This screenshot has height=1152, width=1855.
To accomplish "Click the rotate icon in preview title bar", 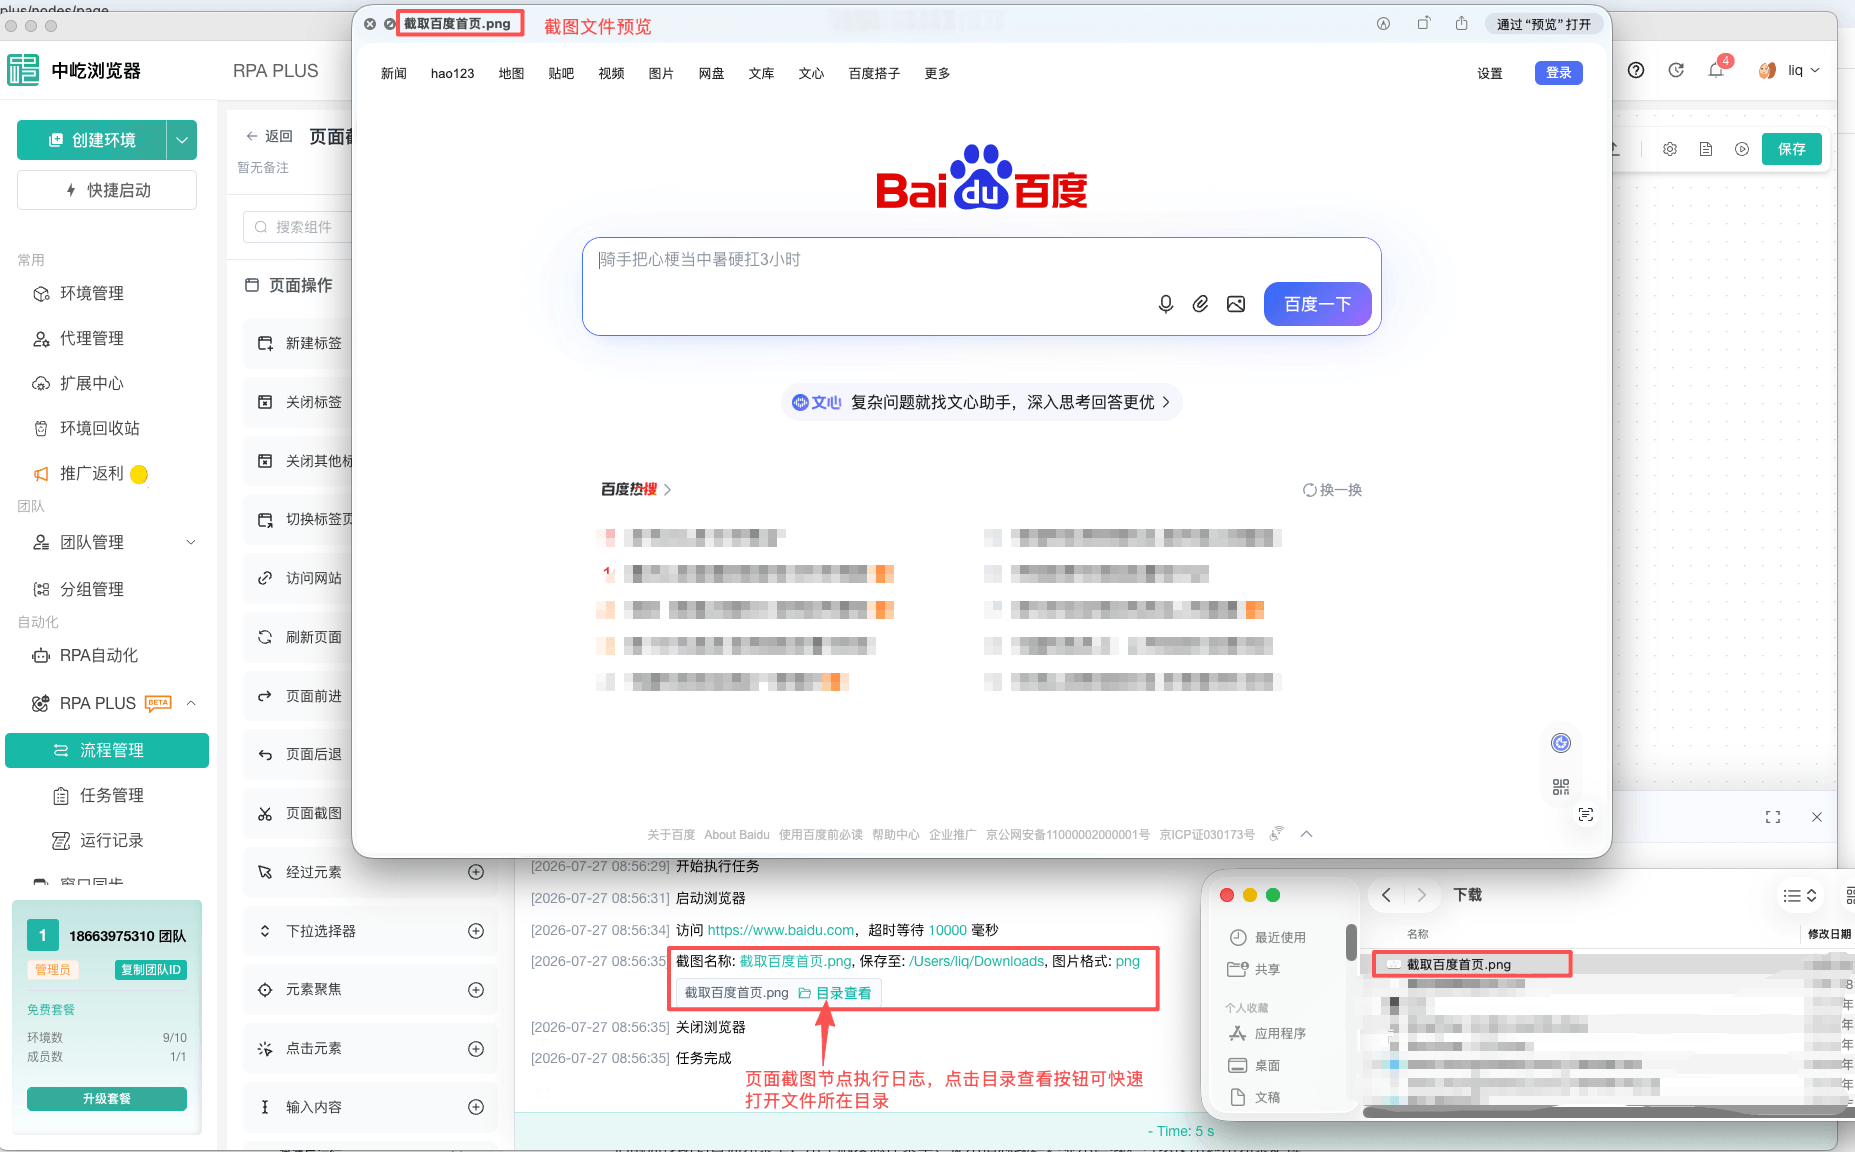I will pos(1423,24).
